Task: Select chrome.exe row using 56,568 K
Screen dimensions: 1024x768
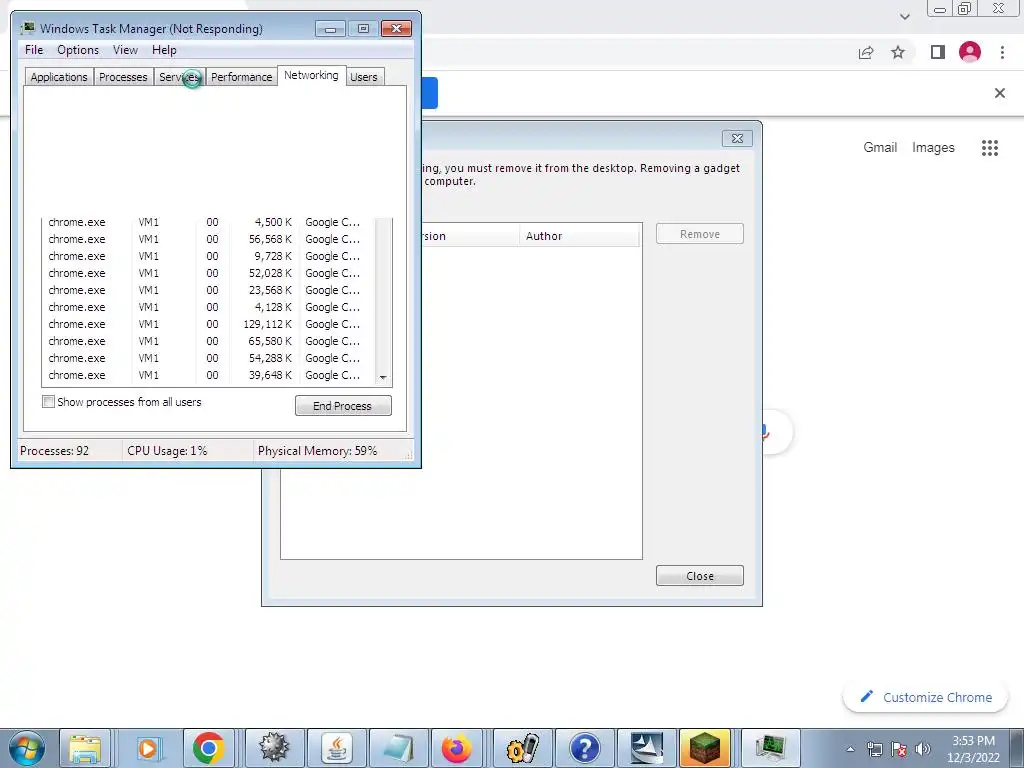Action: point(209,239)
